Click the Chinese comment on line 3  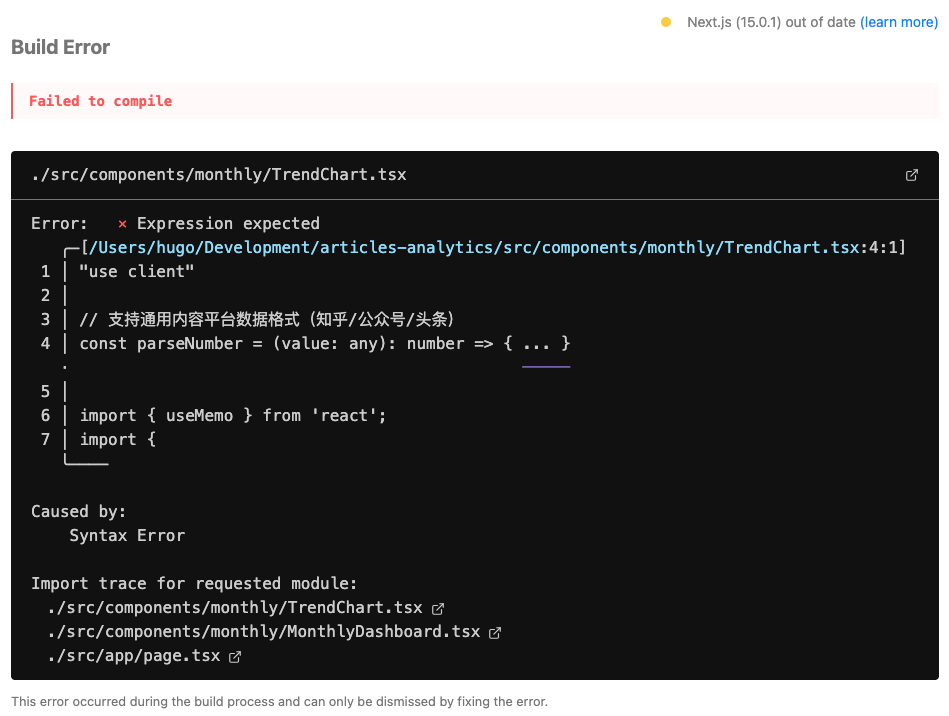[267, 320]
